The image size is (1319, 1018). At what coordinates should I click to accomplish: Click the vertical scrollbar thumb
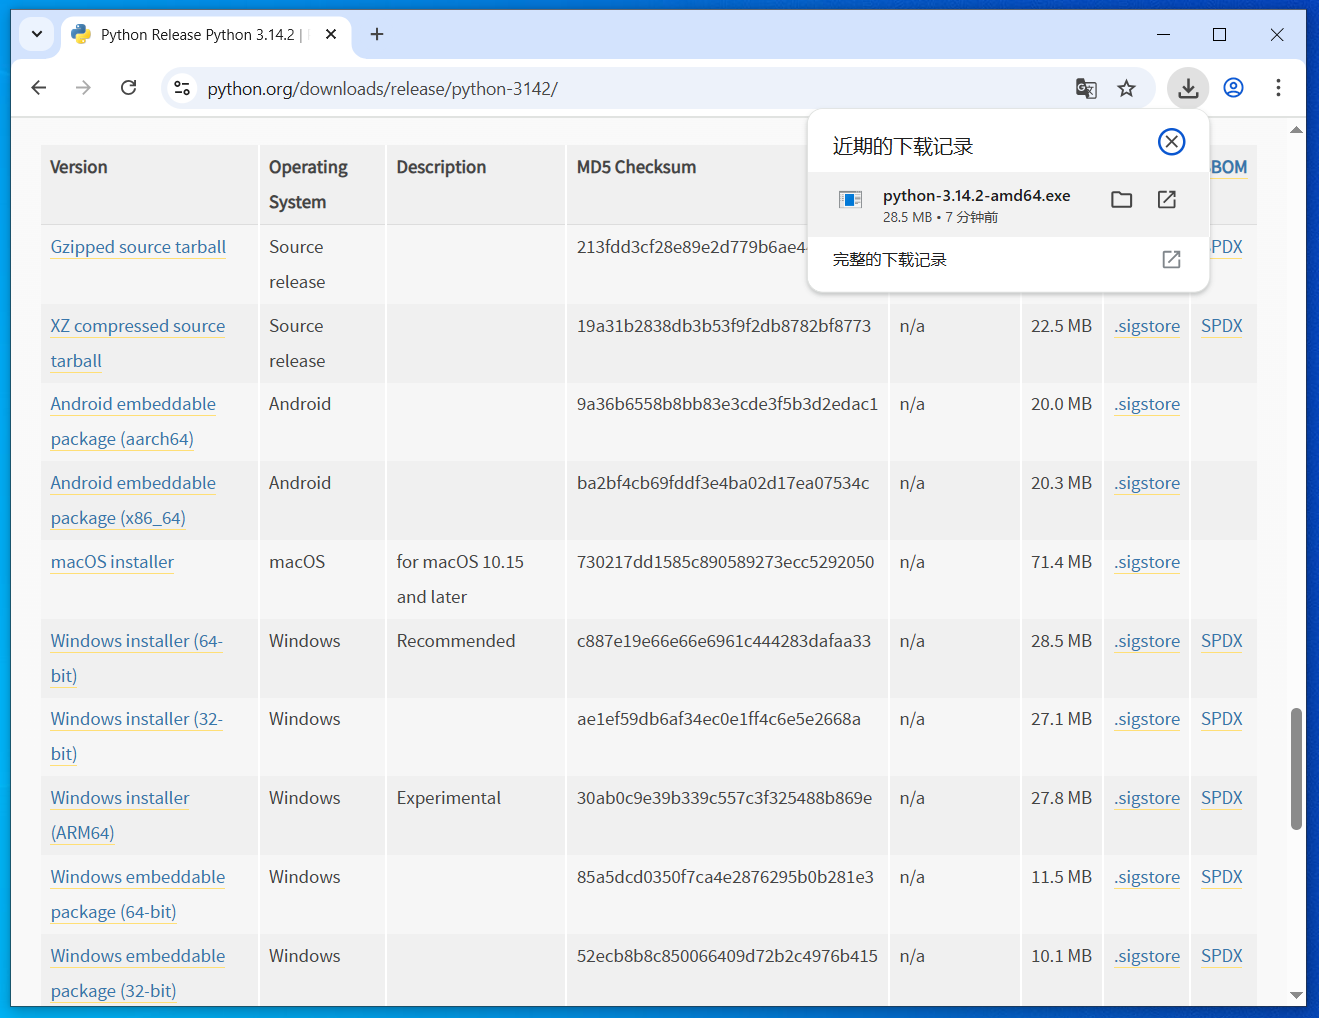click(1296, 769)
